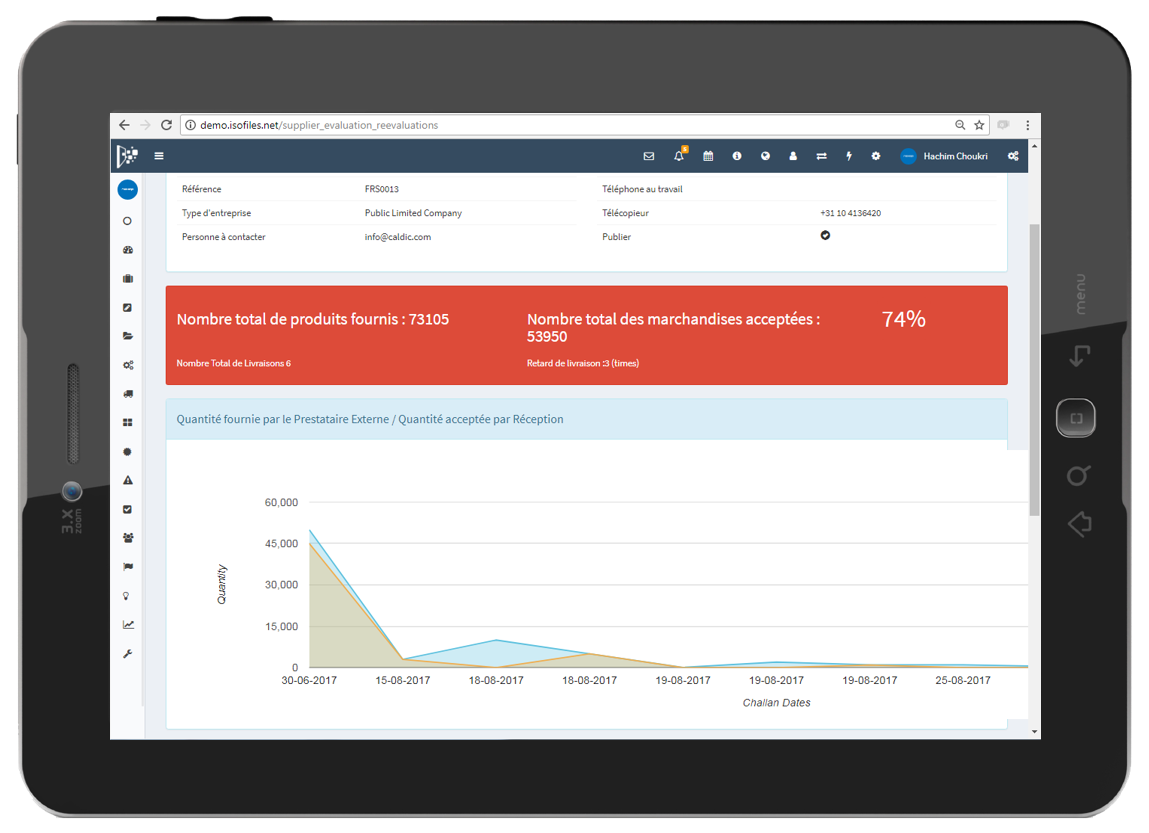Screen dimensions: 1149x833
Task: Click the browser address bar URL
Action: 319,125
